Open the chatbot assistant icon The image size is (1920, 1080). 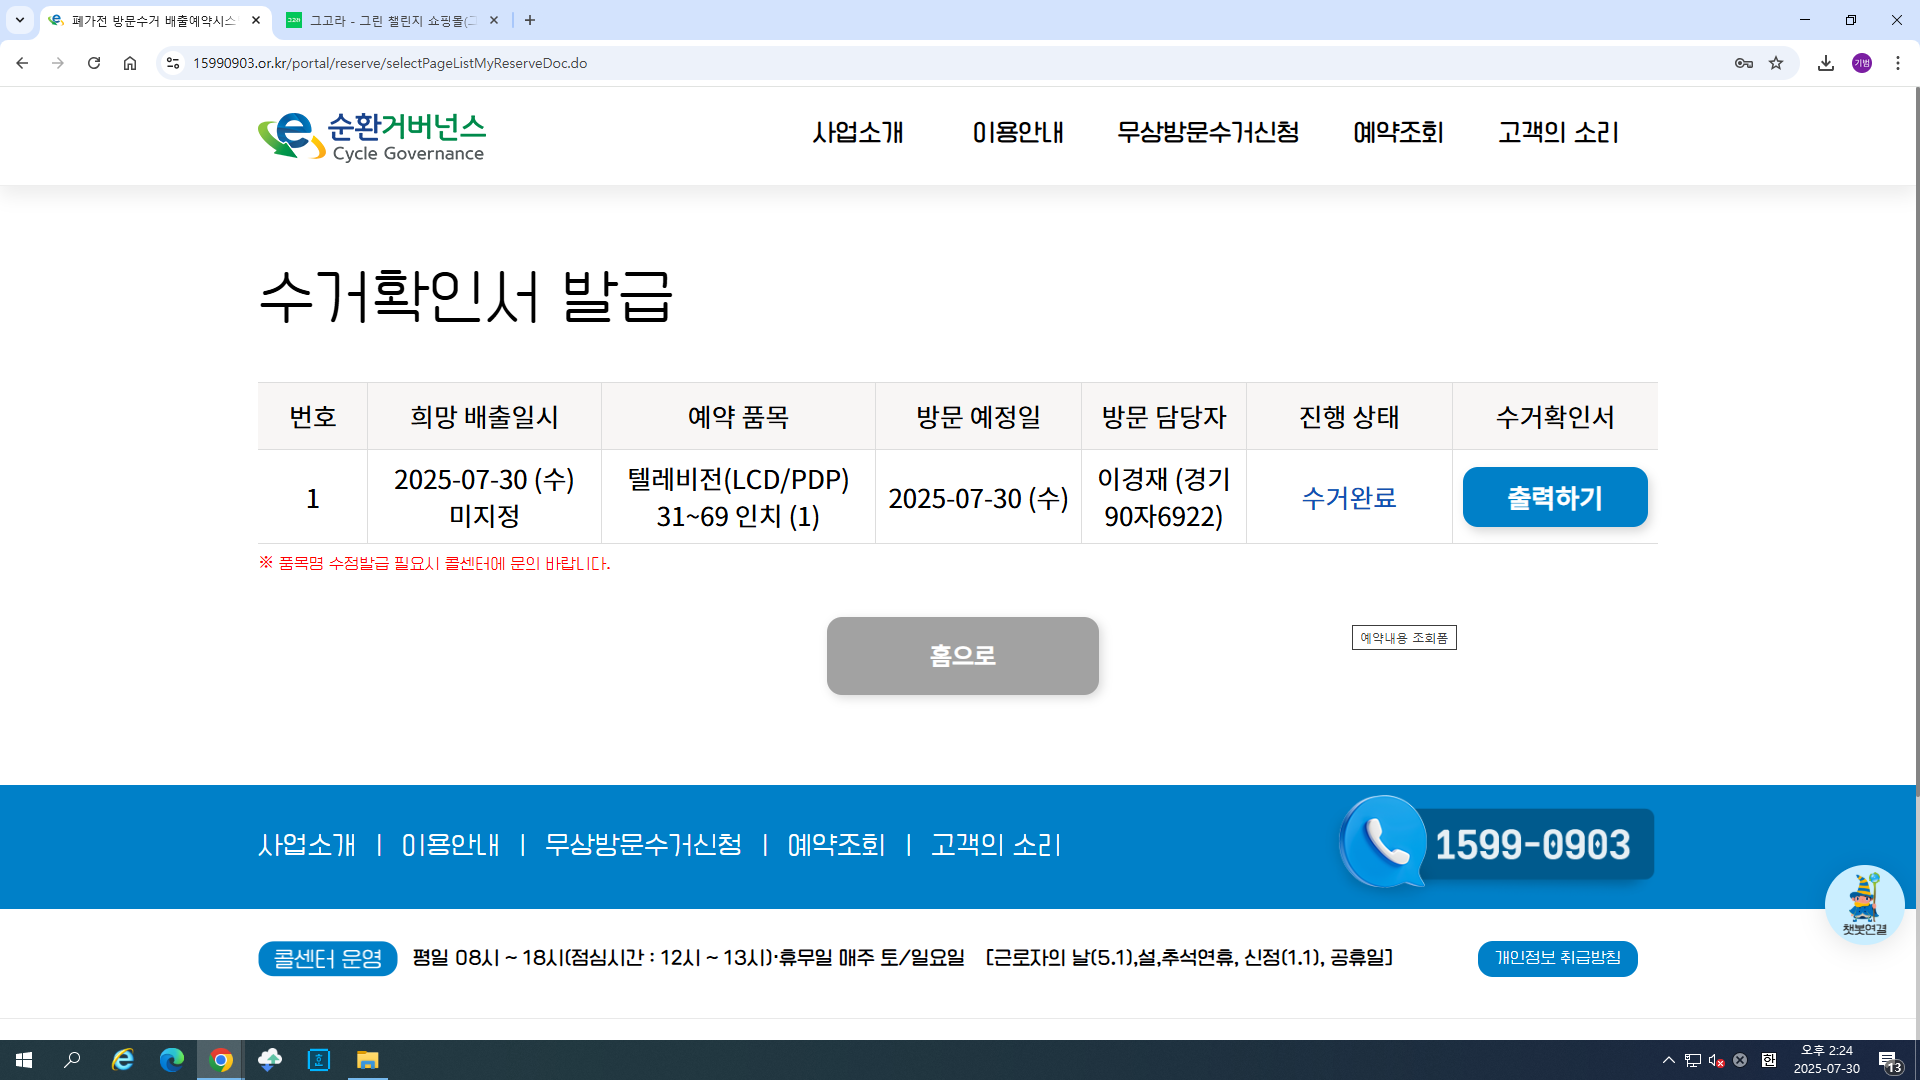(1864, 903)
